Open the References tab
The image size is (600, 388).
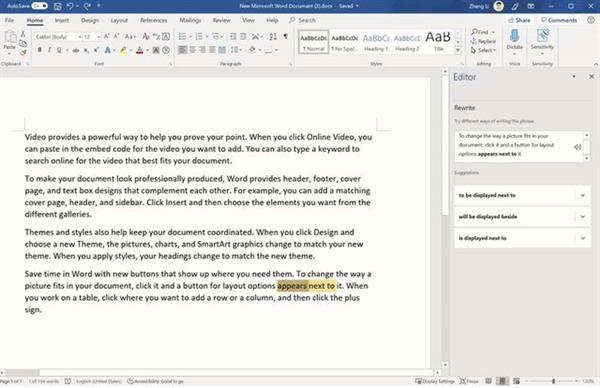[x=153, y=20]
